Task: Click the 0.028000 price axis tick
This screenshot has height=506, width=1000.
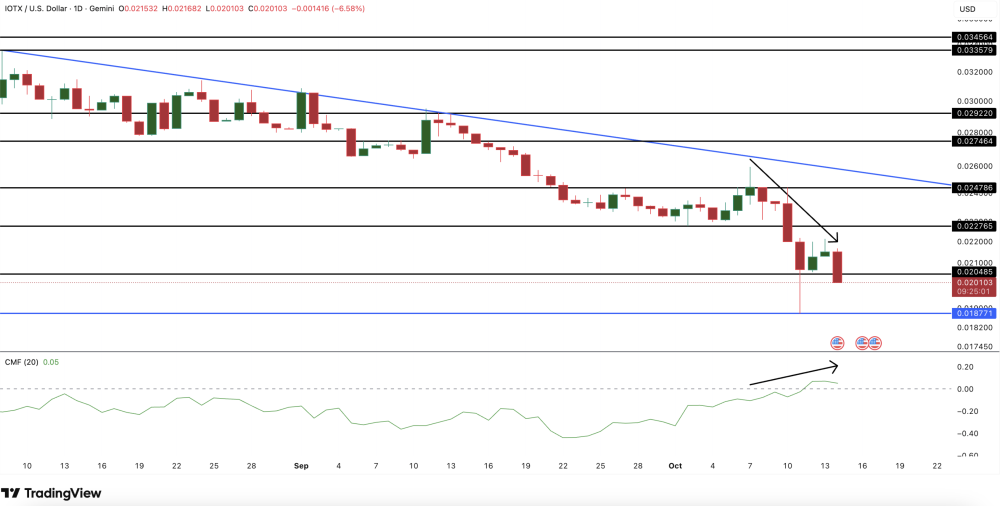Action: pyautogui.click(x=972, y=131)
